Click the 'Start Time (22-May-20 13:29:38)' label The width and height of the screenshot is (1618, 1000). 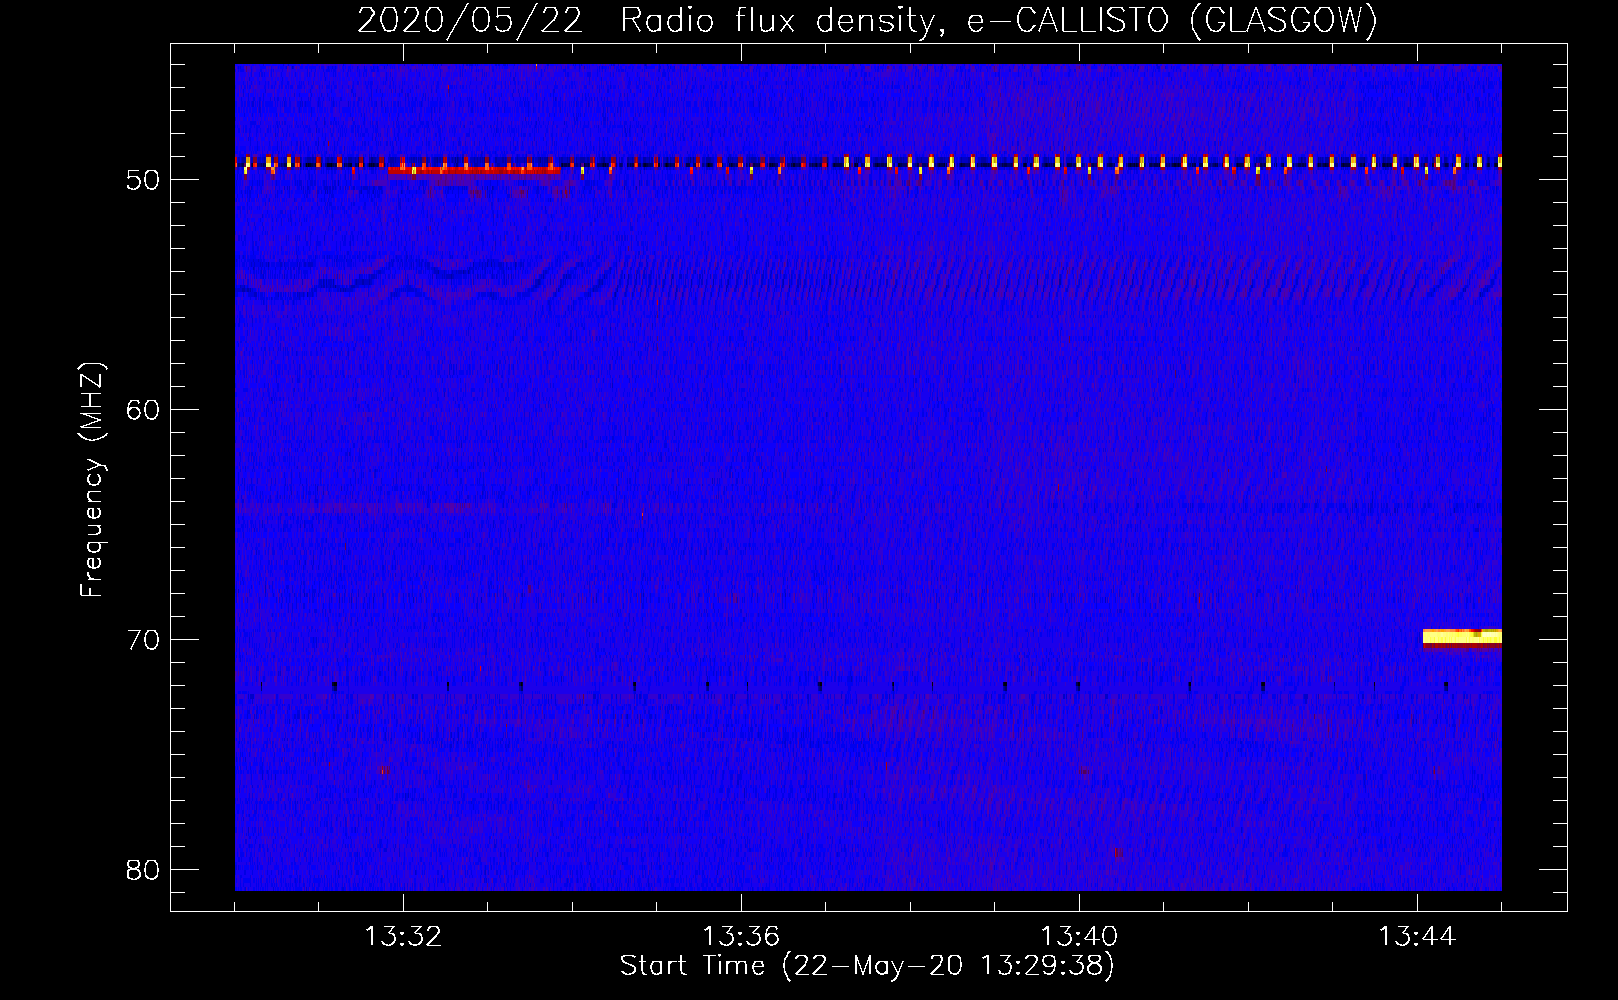[x=867, y=965]
